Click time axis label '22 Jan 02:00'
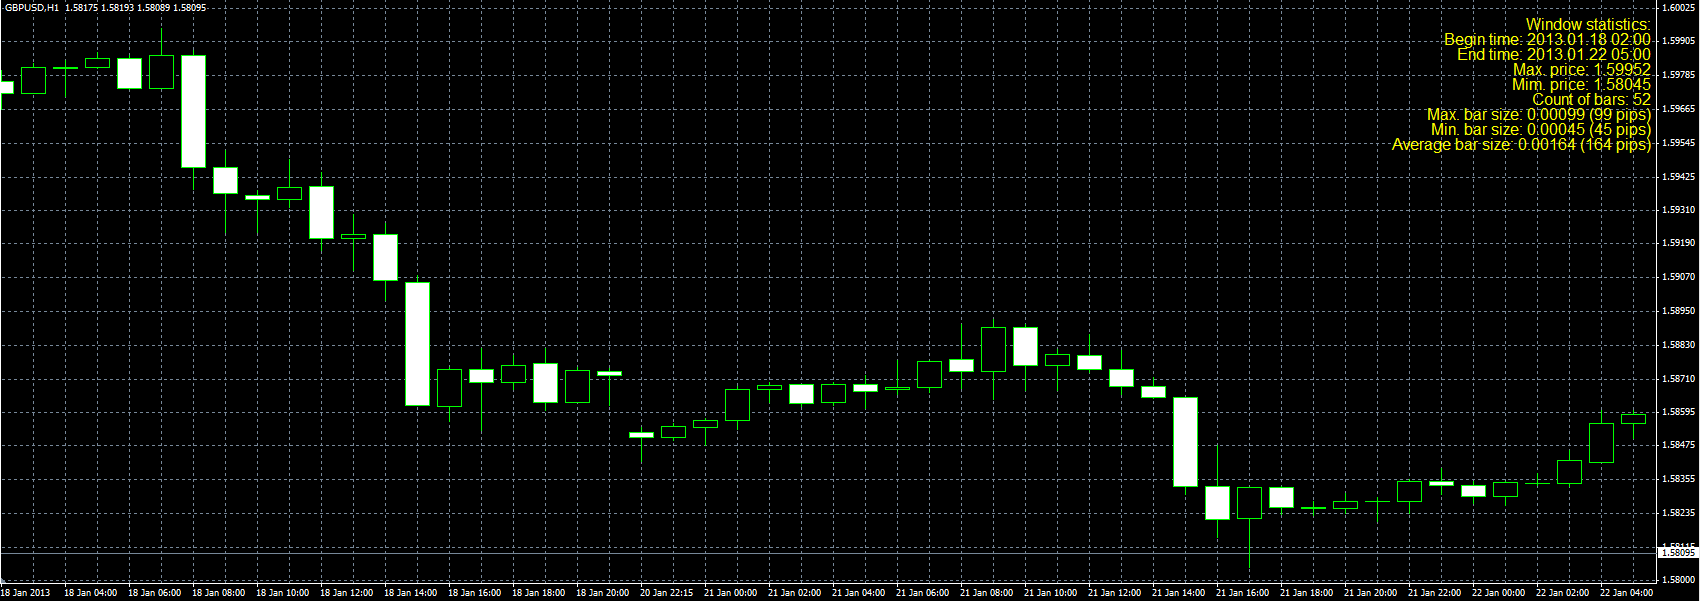Image resolution: width=1700 pixels, height=601 pixels. [1562, 593]
